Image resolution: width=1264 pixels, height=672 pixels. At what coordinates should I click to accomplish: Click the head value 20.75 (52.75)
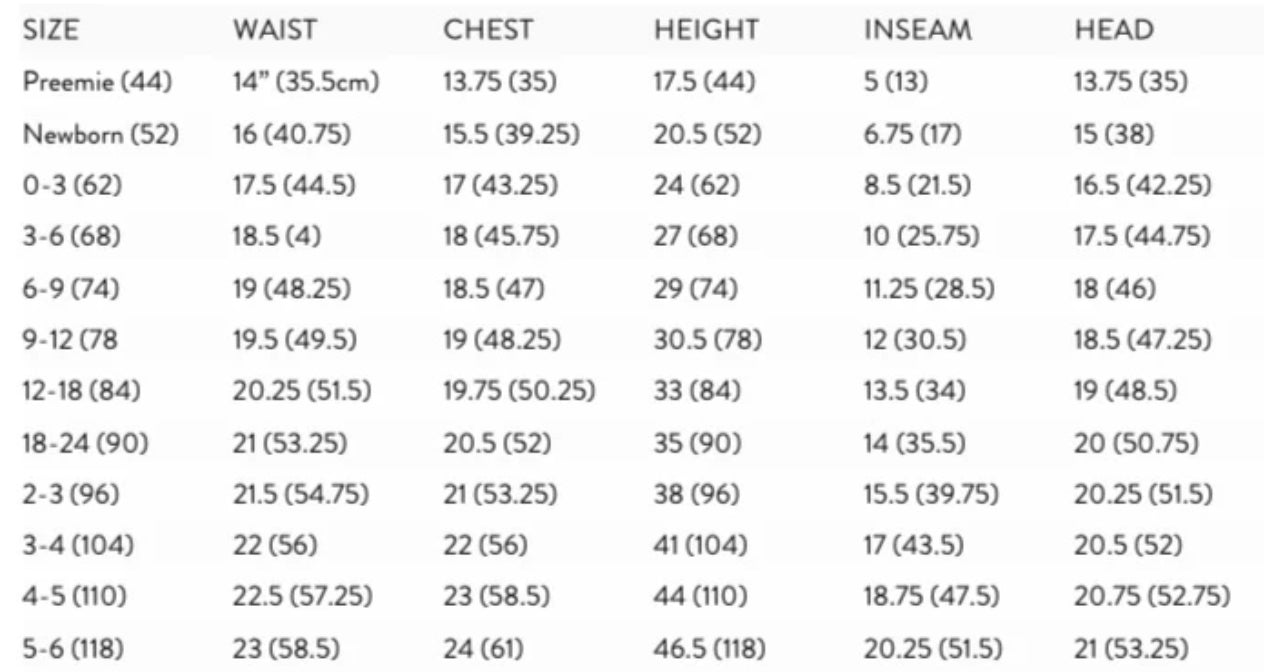click(x=1152, y=597)
